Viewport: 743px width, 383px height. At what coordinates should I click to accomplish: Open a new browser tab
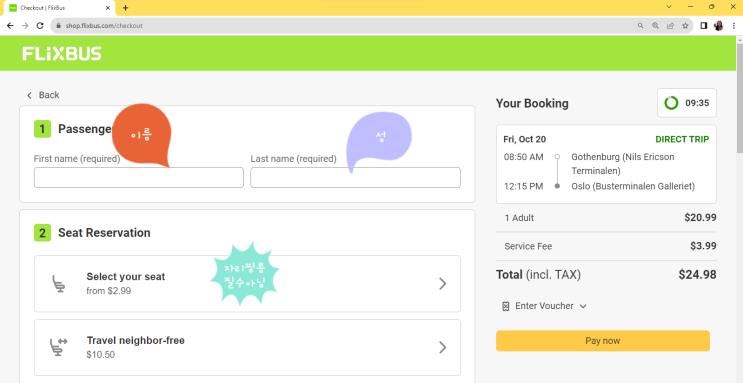[125, 8]
